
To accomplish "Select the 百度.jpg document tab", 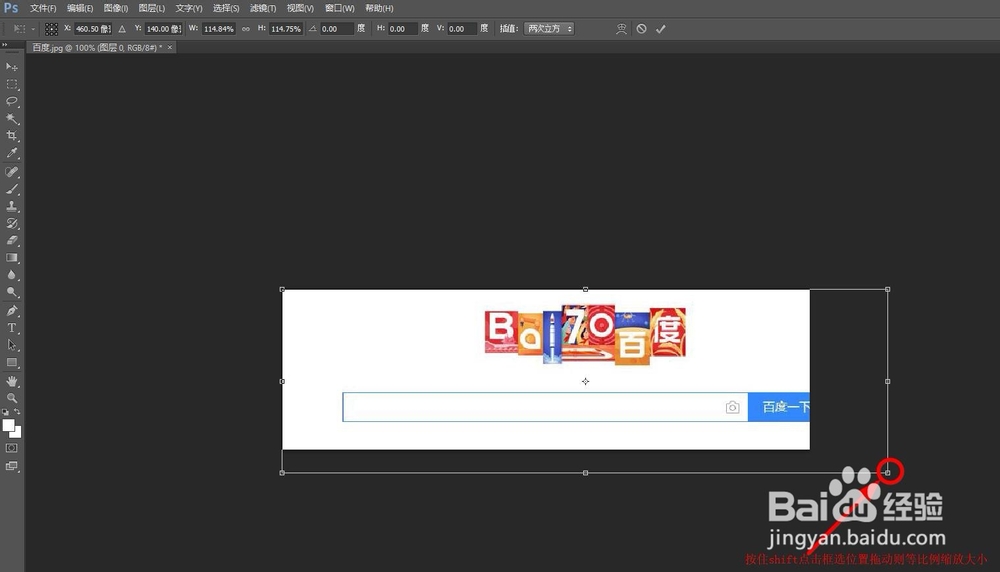I will pyautogui.click(x=97, y=48).
